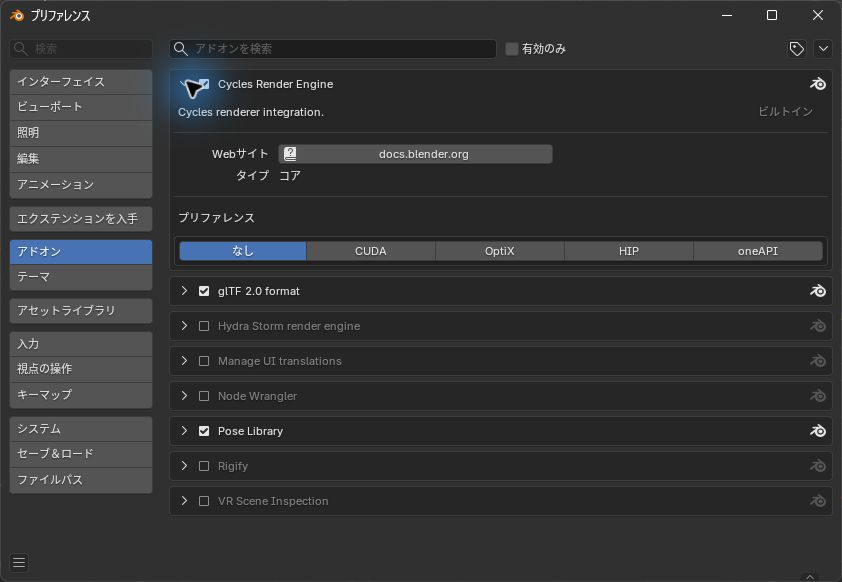Viewport: 842px width, 582px height.
Task: Open the アセットライブラリ section
Action: coord(81,311)
